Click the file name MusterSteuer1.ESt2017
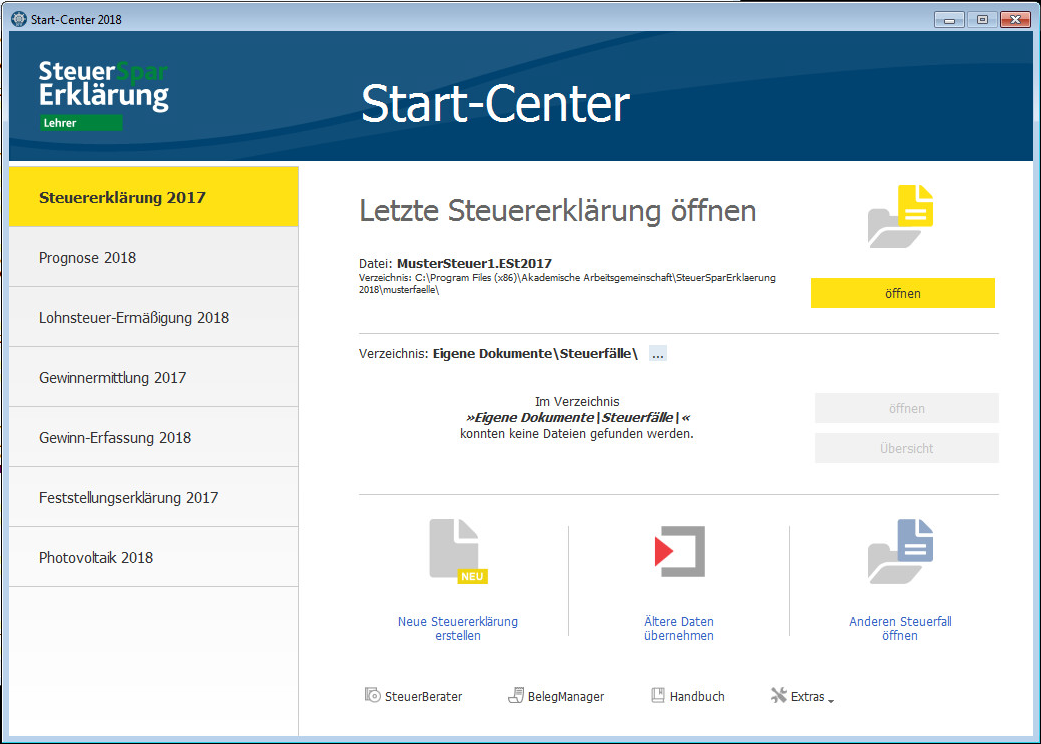Image resolution: width=1041 pixels, height=744 pixels. click(x=475, y=263)
